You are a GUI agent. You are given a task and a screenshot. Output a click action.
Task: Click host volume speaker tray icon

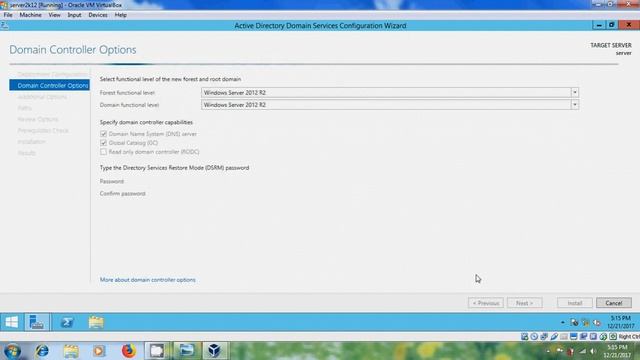(x=593, y=351)
